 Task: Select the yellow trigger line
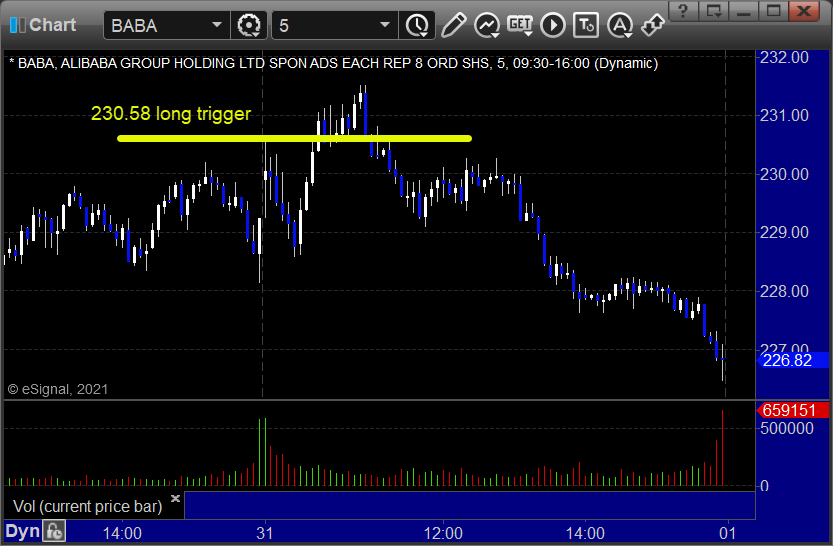tap(294, 139)
